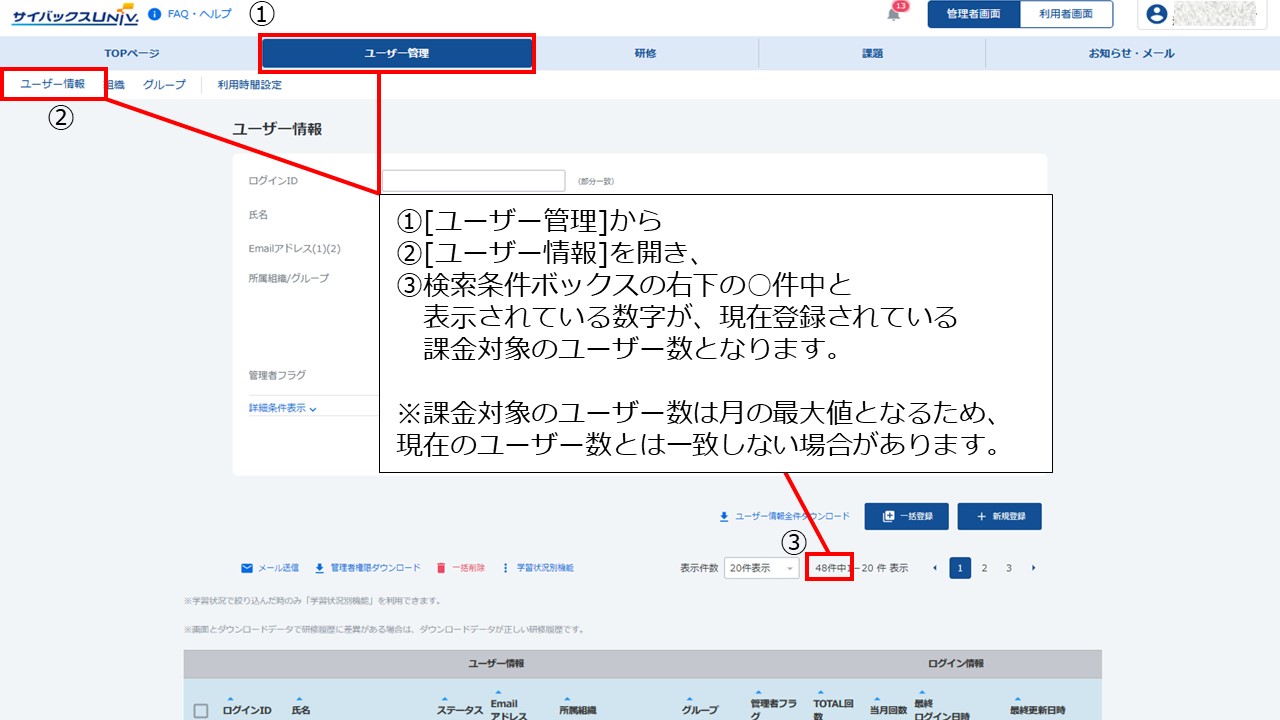
Task: Sort table by 所属組織 column
Action: (578, 708)
